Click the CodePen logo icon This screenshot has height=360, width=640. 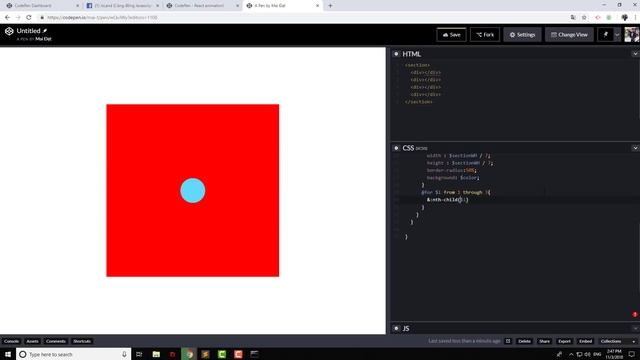(x=9, y=31)
